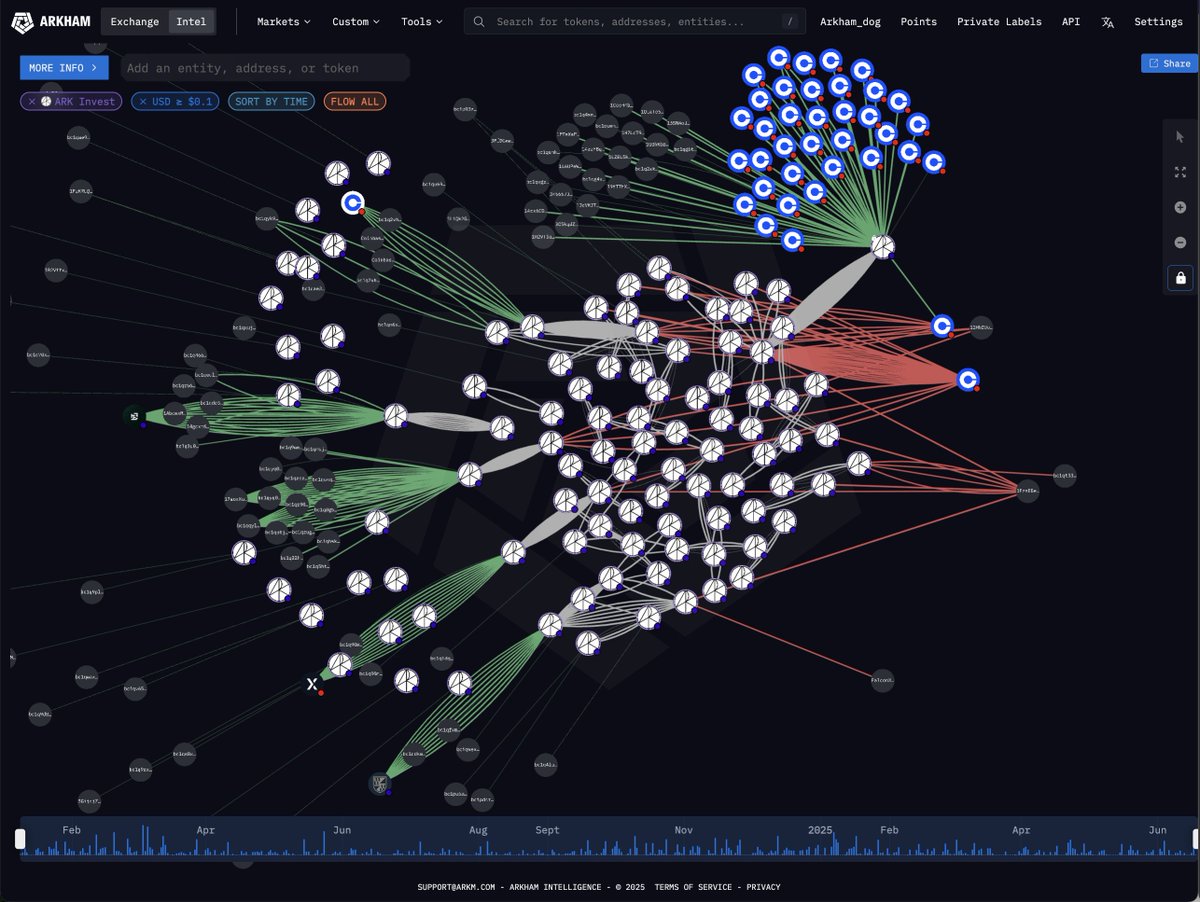Click the fit-to-screen expand icon
Image resolution: width=1200 pixels, height=902 pixels.
[x=1180, y=172]
